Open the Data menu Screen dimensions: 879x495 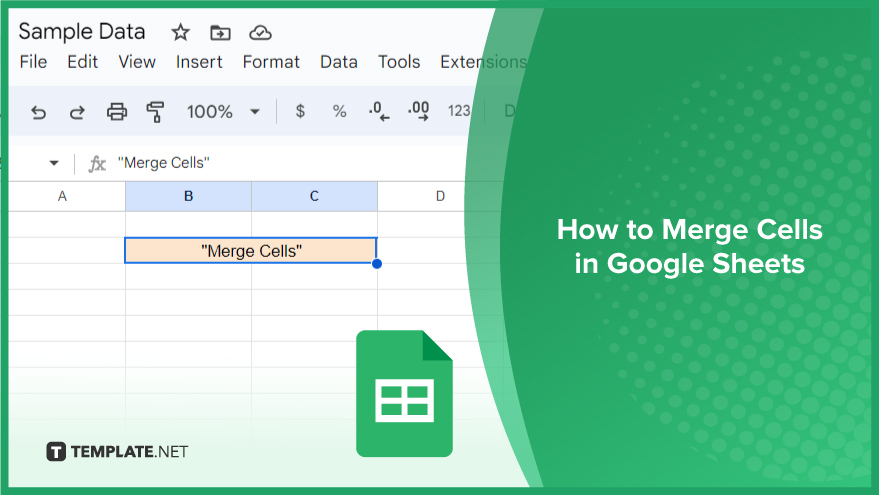[x=339, y=62]
